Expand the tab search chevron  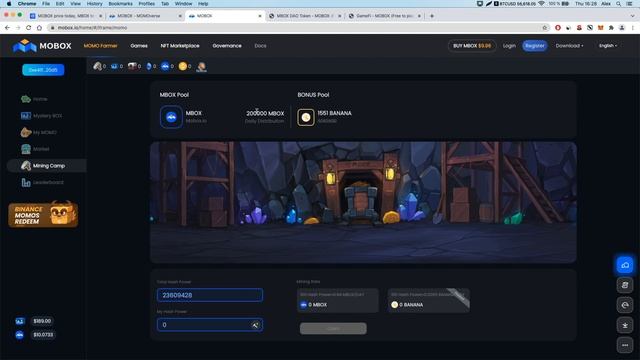point(633,16)
